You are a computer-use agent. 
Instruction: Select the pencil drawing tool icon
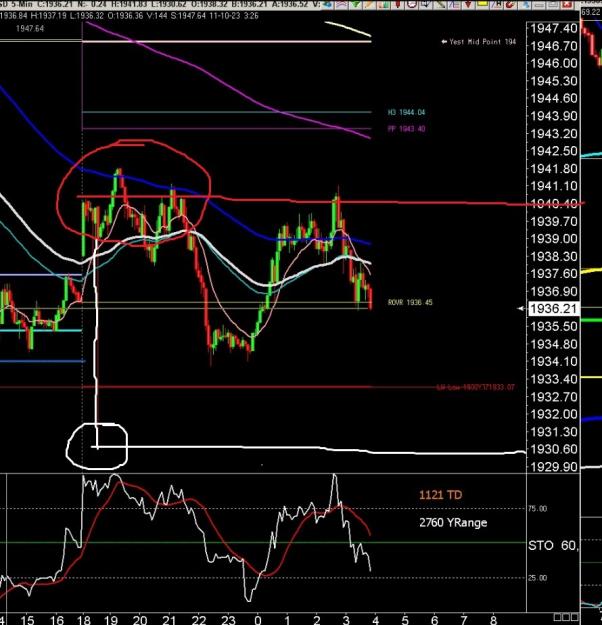369,4
